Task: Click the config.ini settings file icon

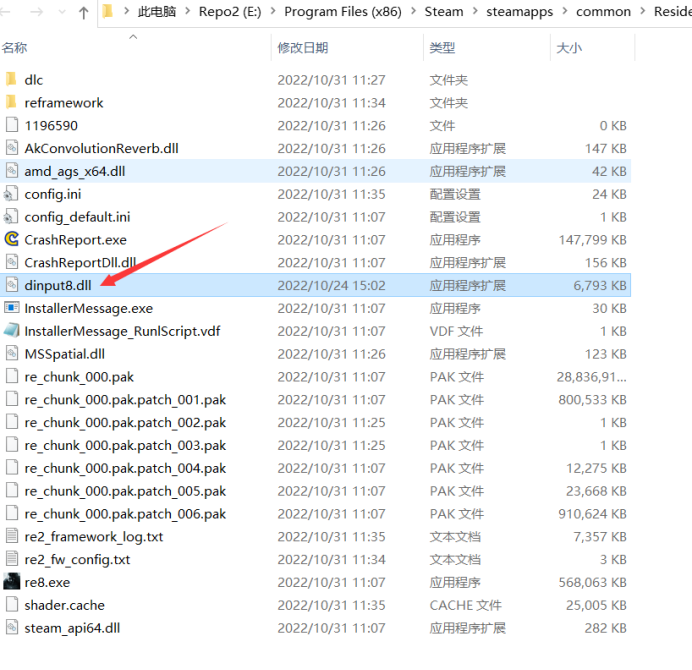Action: pyautogui.click(x=11, y=194)
